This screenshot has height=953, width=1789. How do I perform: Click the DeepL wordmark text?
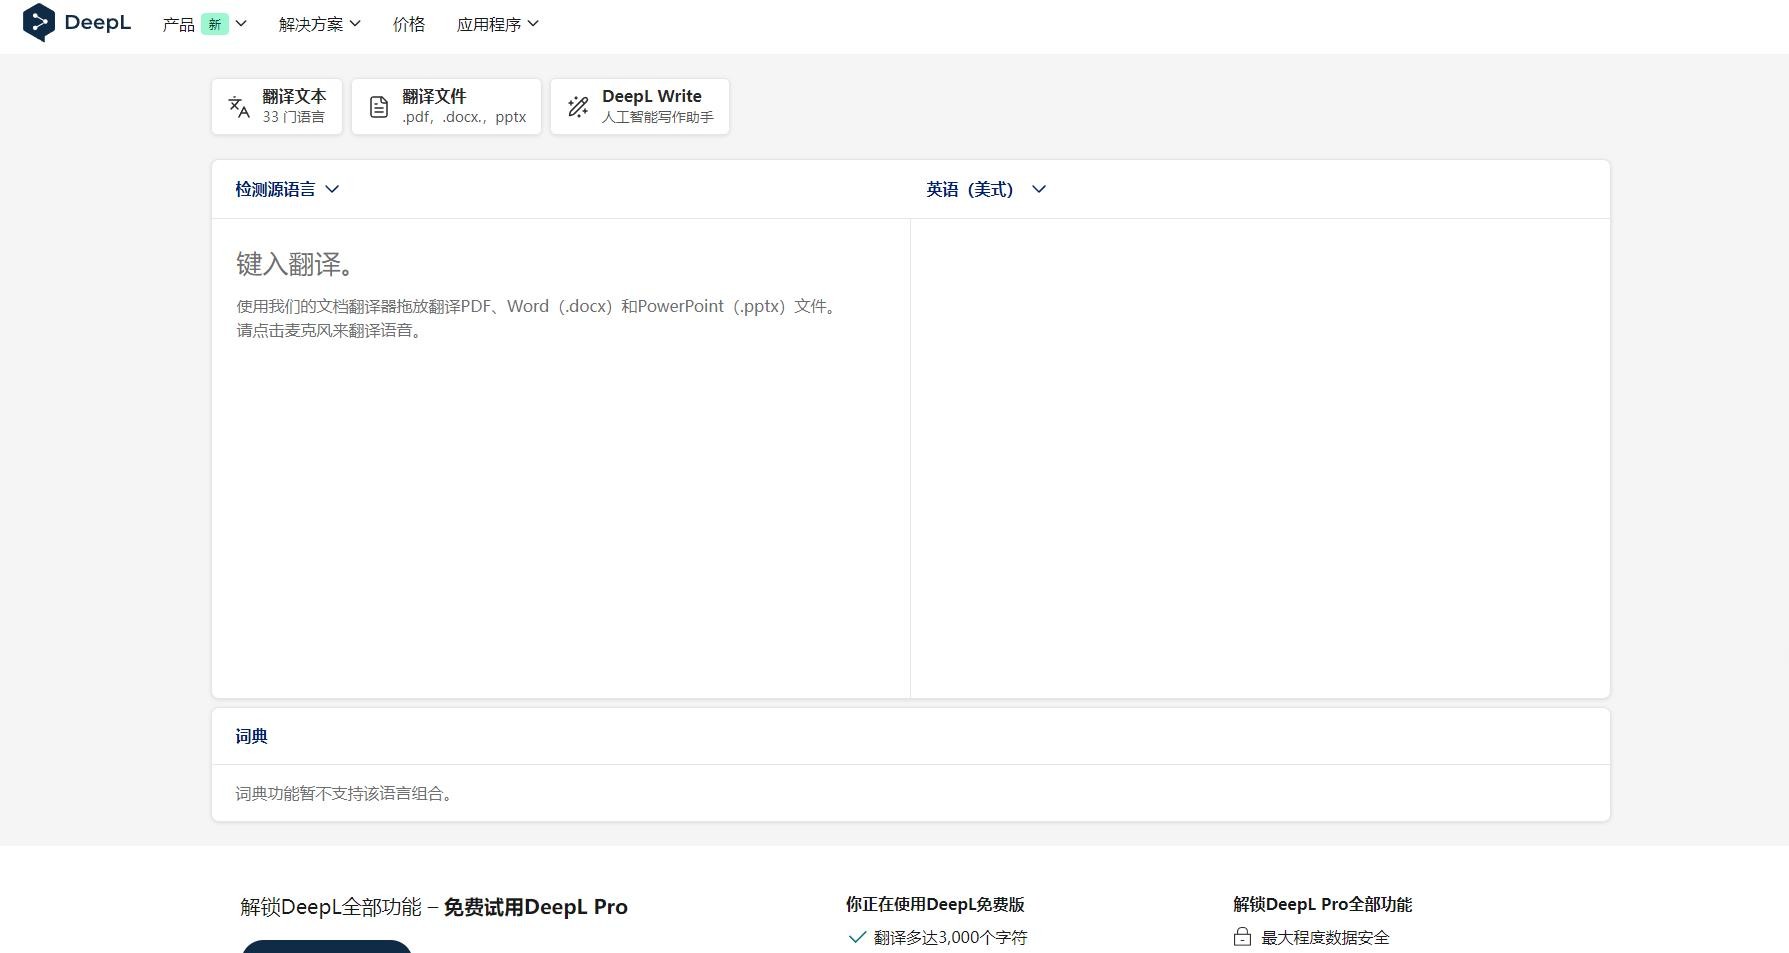[97, 22]
